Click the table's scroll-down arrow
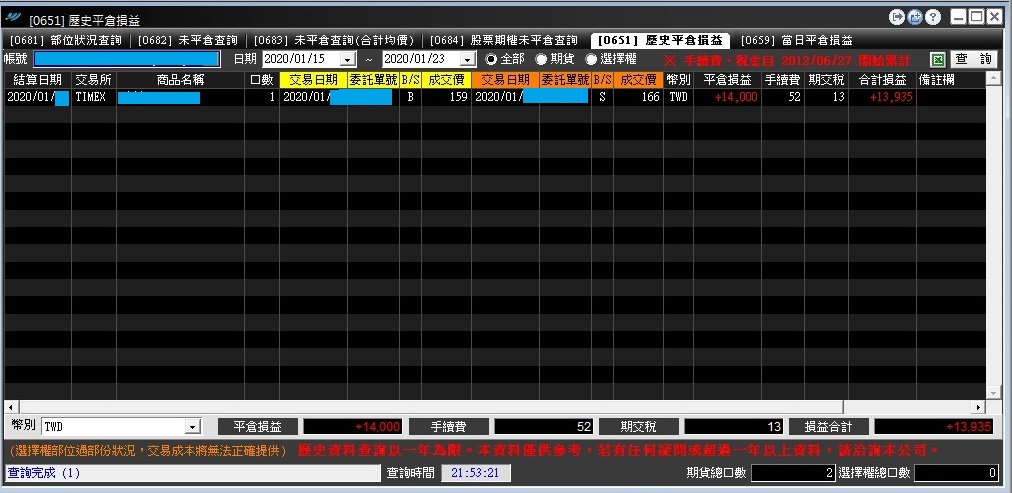 [x=993, y=393]
